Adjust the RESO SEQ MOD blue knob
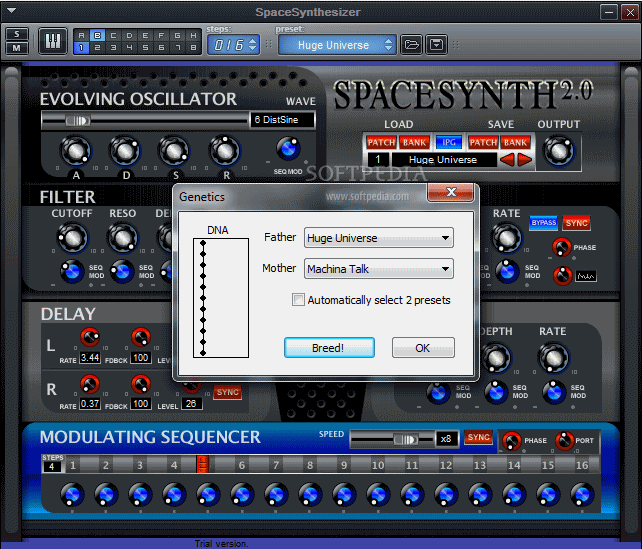The image size is (642, 549). click(x=122, y=272)
